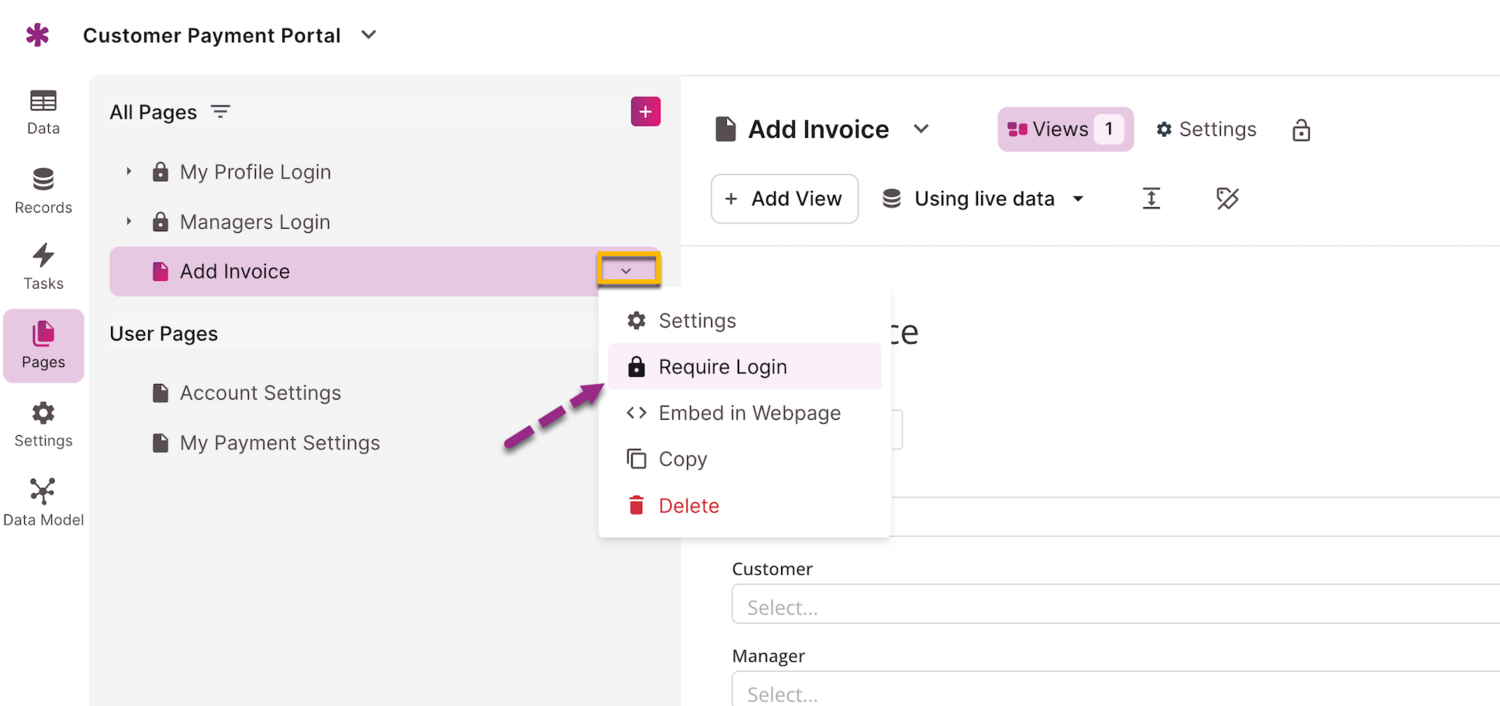Click the tag-off icon in toolbar
The height and width of the screenshot is (706, 1500).
pos(1227,199)
